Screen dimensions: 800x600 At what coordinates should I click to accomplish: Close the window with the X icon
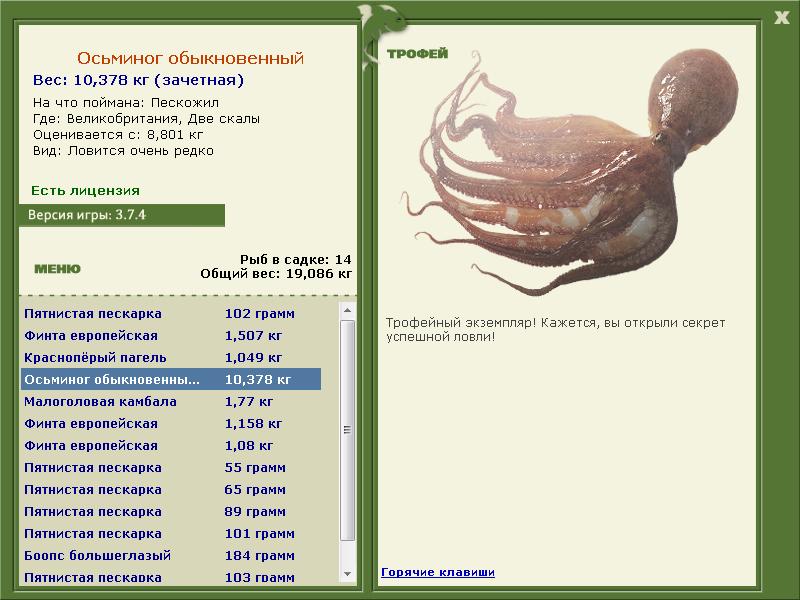tap(781, 15)
